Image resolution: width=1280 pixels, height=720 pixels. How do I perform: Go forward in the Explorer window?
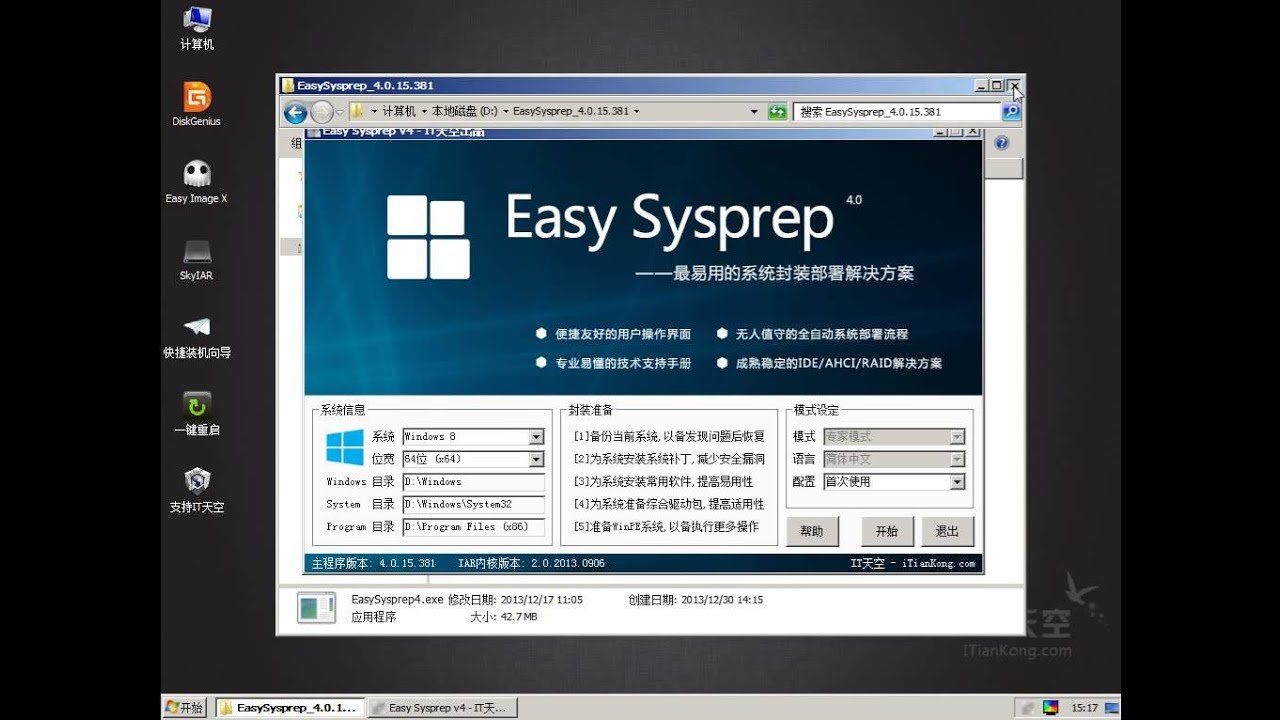point(322,112)
